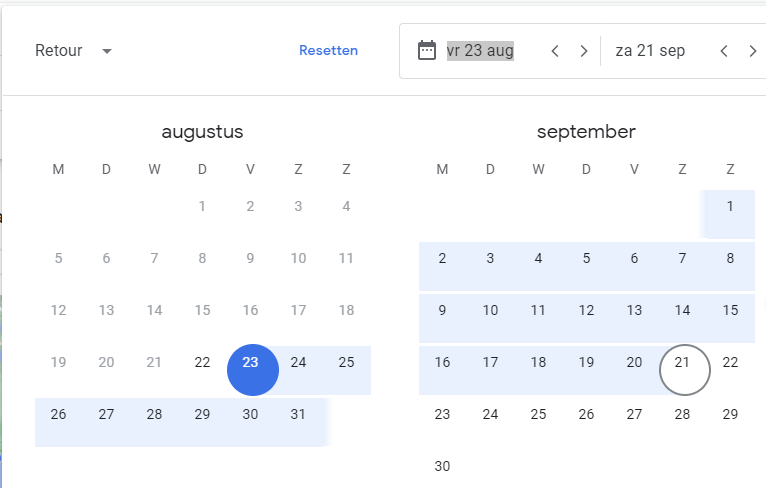The image size is (766, 488).
Task: Select the return date field za 21 sep
Action: [650, 50]
